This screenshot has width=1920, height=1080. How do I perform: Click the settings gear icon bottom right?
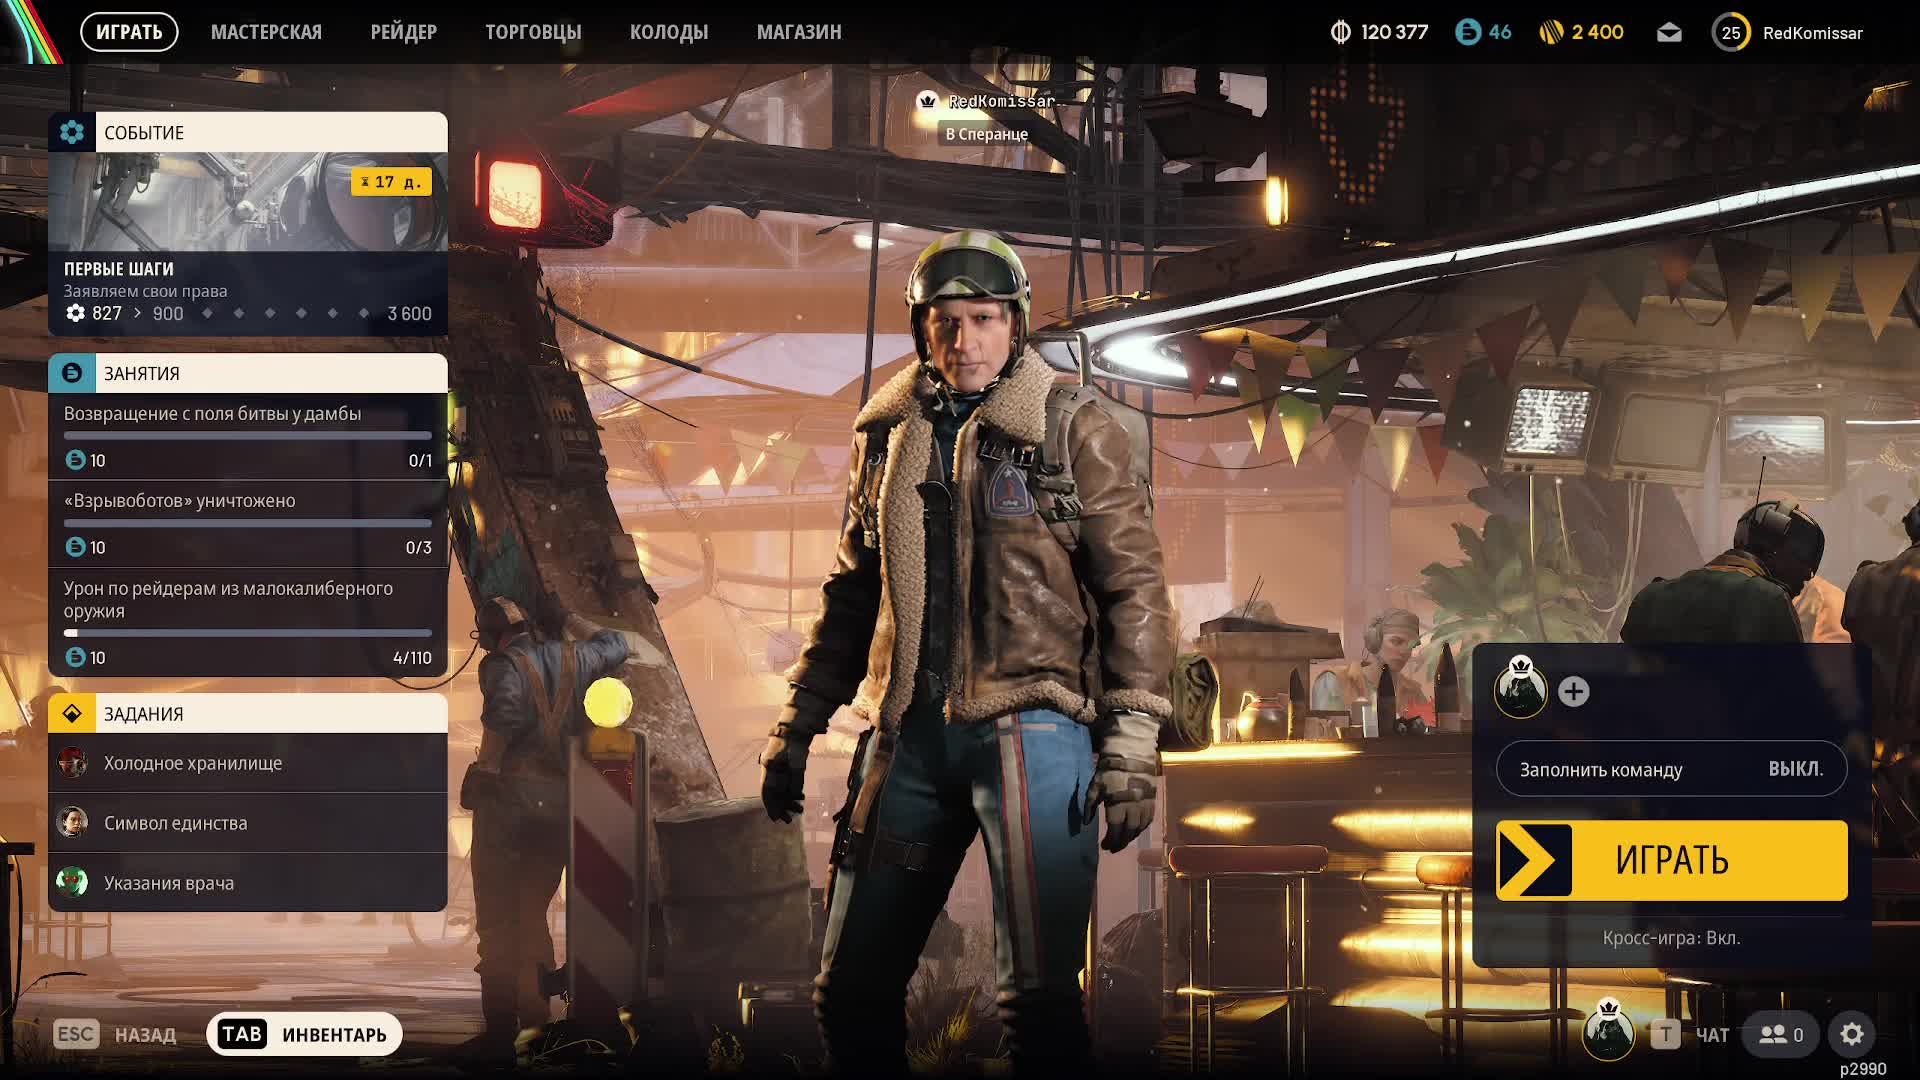pyautogui.click(x=1852, y=1034)
